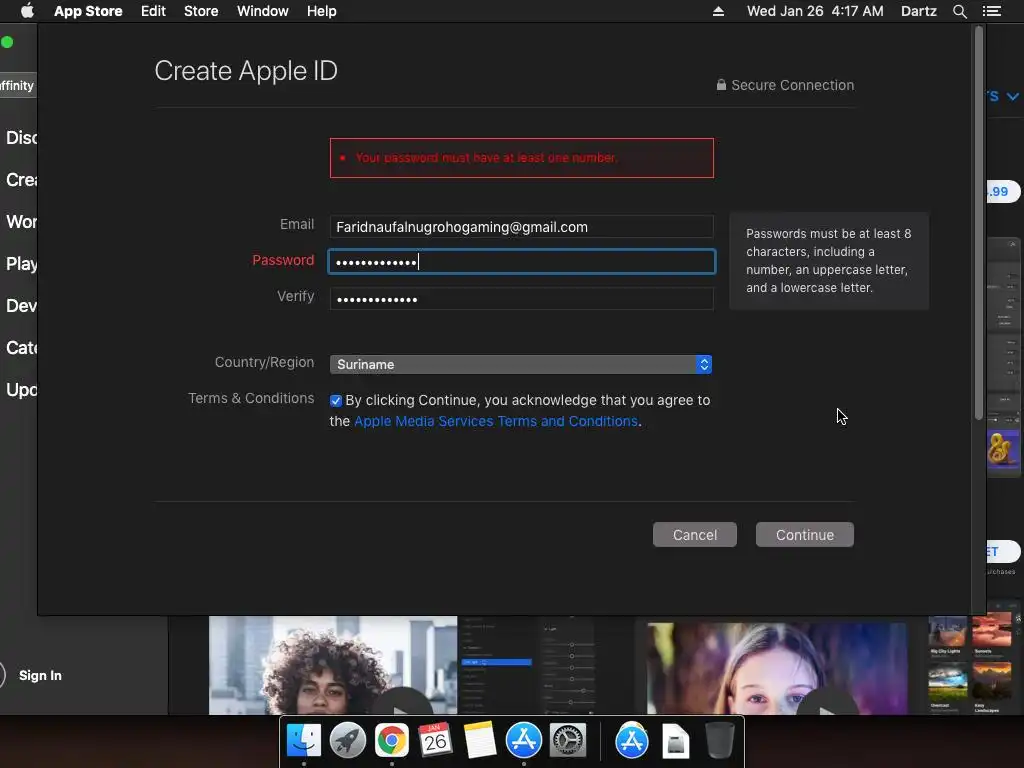
Task: Click the running App Store dock icon
Action: click(x=524, y=741)
